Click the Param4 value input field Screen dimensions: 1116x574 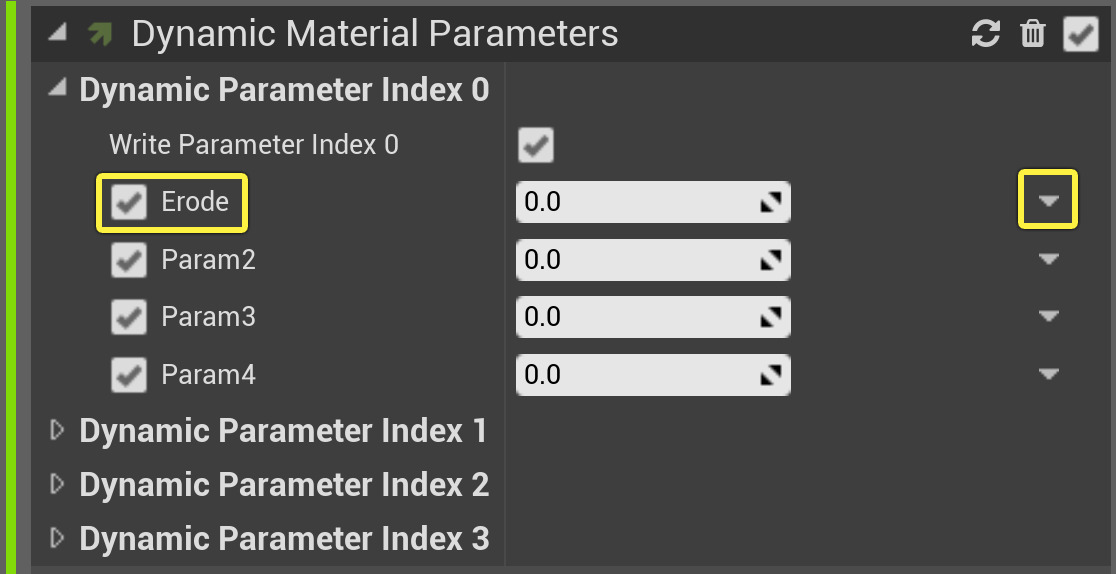(635, 376)
